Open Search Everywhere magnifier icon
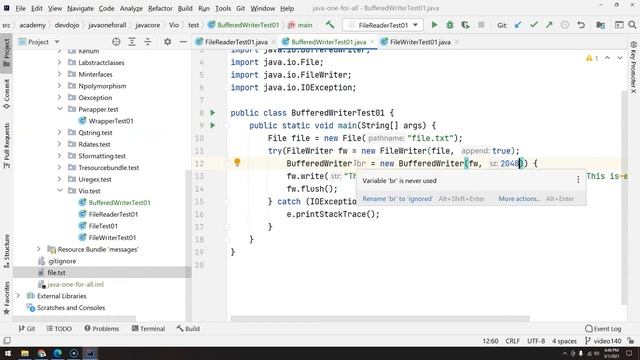Image resolution: width=640 pixels, height=360 pixels. tap(632, 25)
